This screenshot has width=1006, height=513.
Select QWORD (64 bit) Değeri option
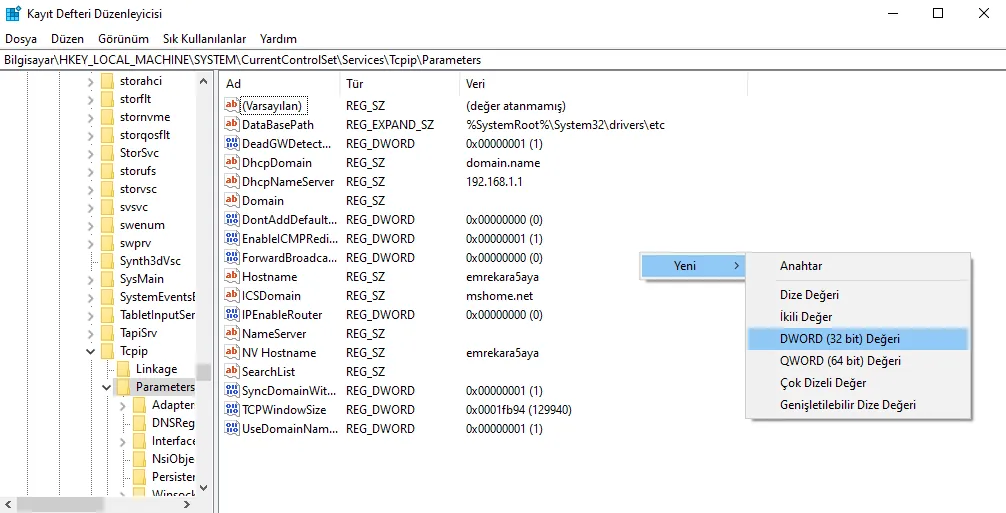[x=840, y=361]
